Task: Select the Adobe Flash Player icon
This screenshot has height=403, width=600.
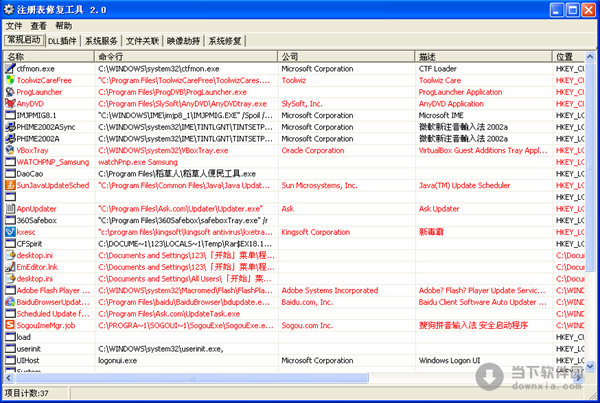Action: (9, 290)
